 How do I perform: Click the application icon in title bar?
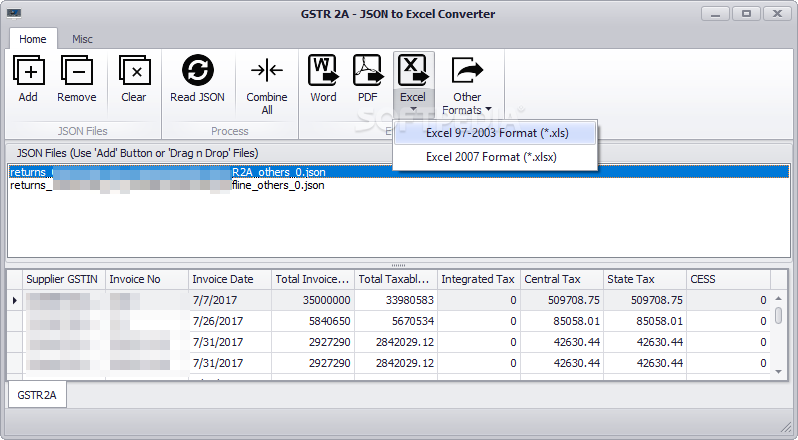(14, 14)
